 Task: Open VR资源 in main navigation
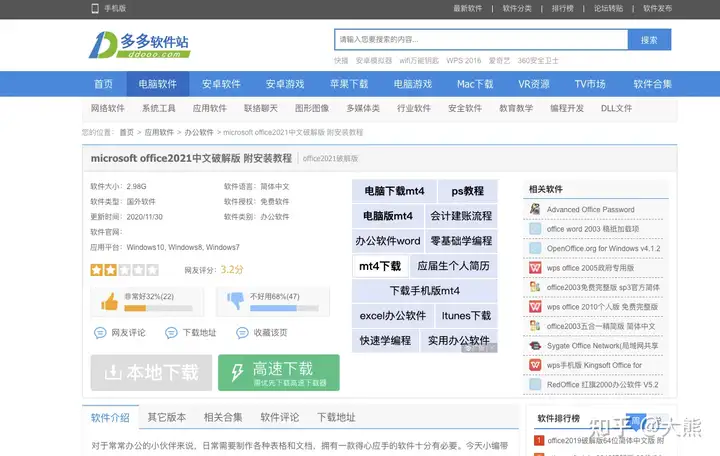click(534, 84)
